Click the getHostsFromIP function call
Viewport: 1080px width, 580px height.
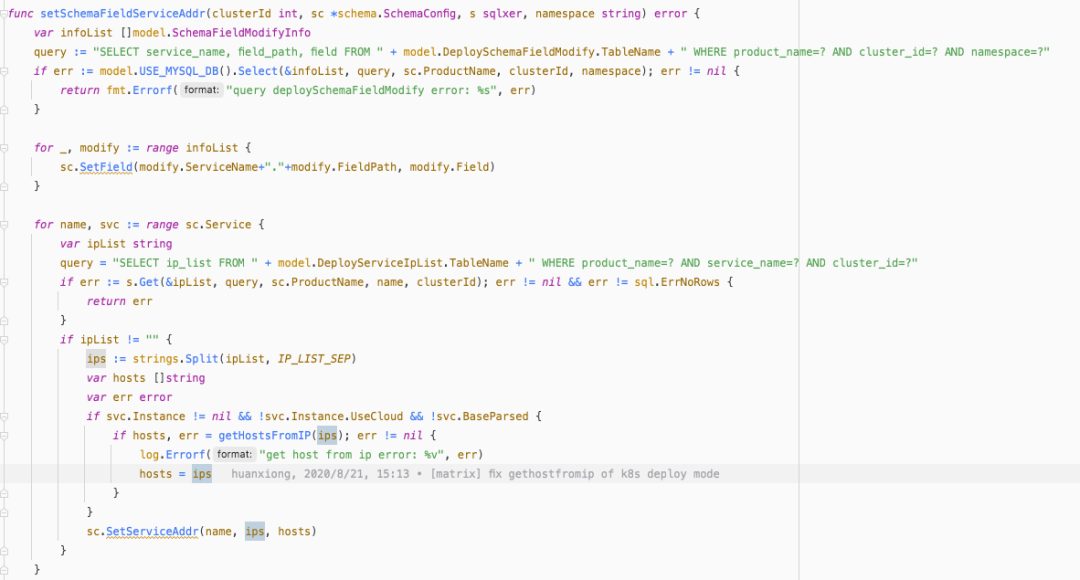click(x=266, y=435)
